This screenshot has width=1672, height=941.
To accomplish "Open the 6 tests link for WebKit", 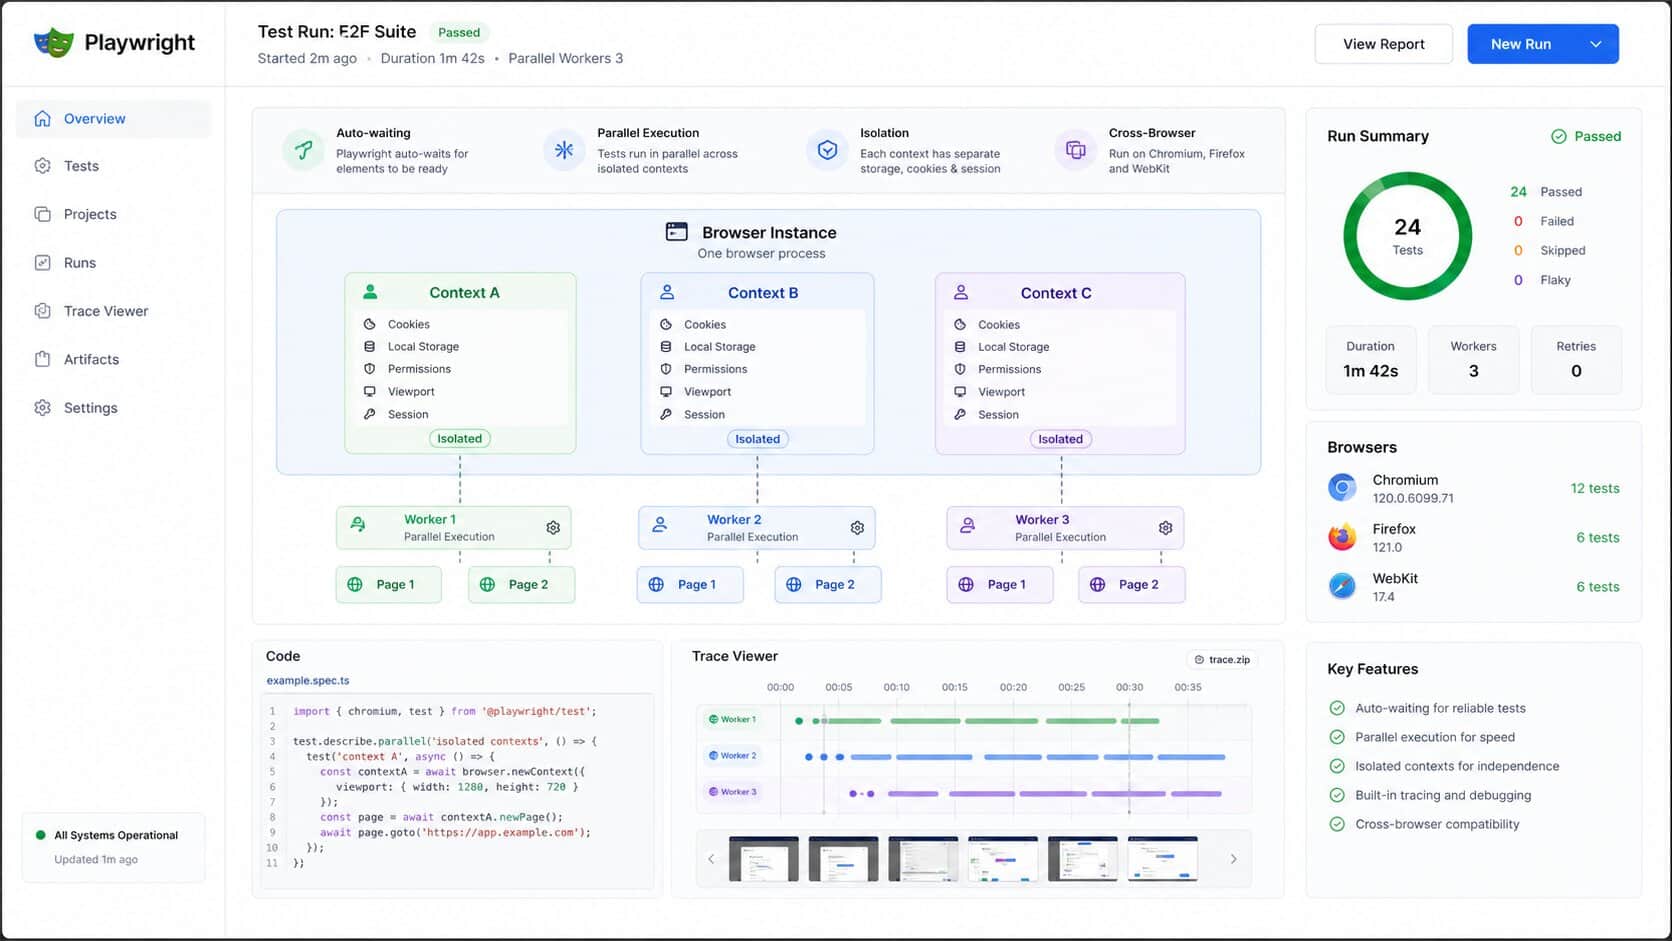I will pyautogui.click(x=1598, y=587).
